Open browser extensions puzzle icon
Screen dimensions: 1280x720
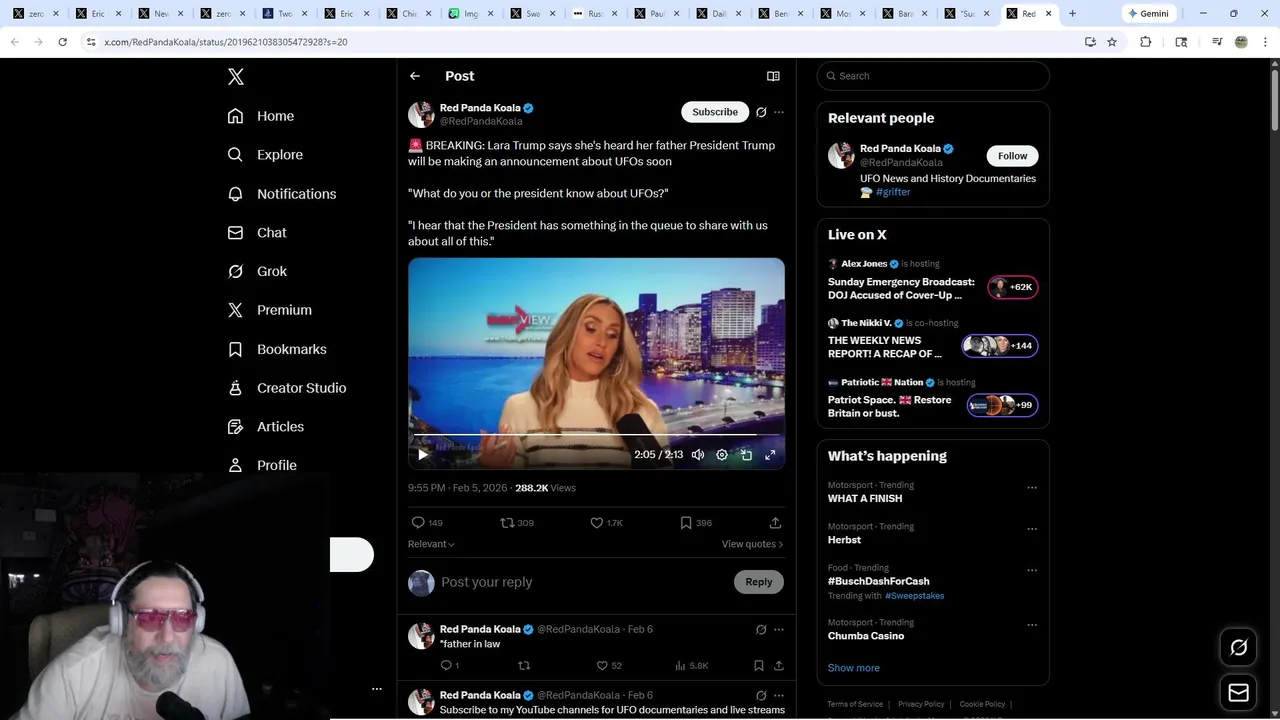tap(1146, 42)
